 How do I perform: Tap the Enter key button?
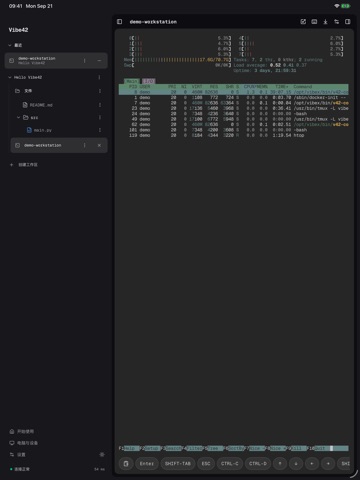(147, 464)
